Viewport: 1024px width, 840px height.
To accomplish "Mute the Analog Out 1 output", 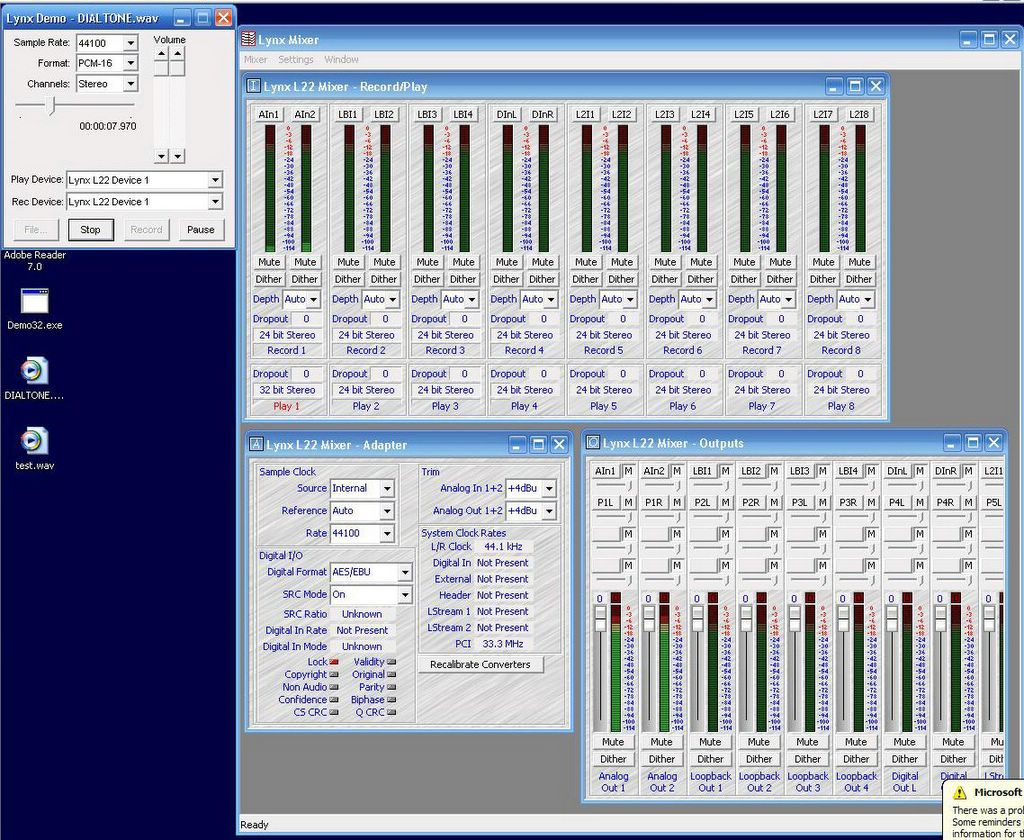I will (x=613, y=742).
